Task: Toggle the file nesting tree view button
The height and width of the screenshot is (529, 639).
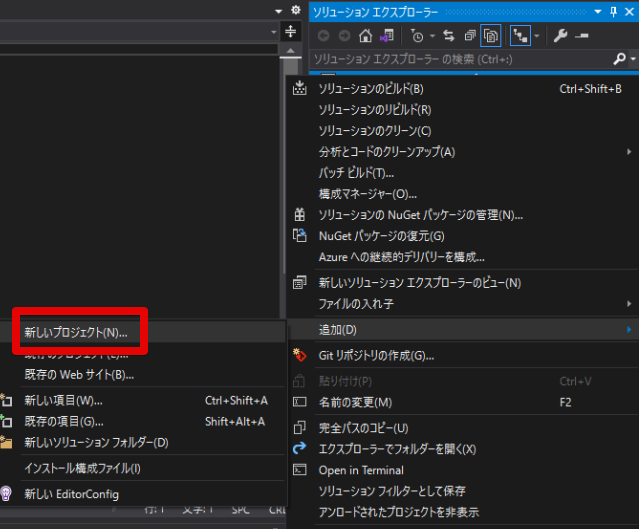Action: tap(520, 36)
